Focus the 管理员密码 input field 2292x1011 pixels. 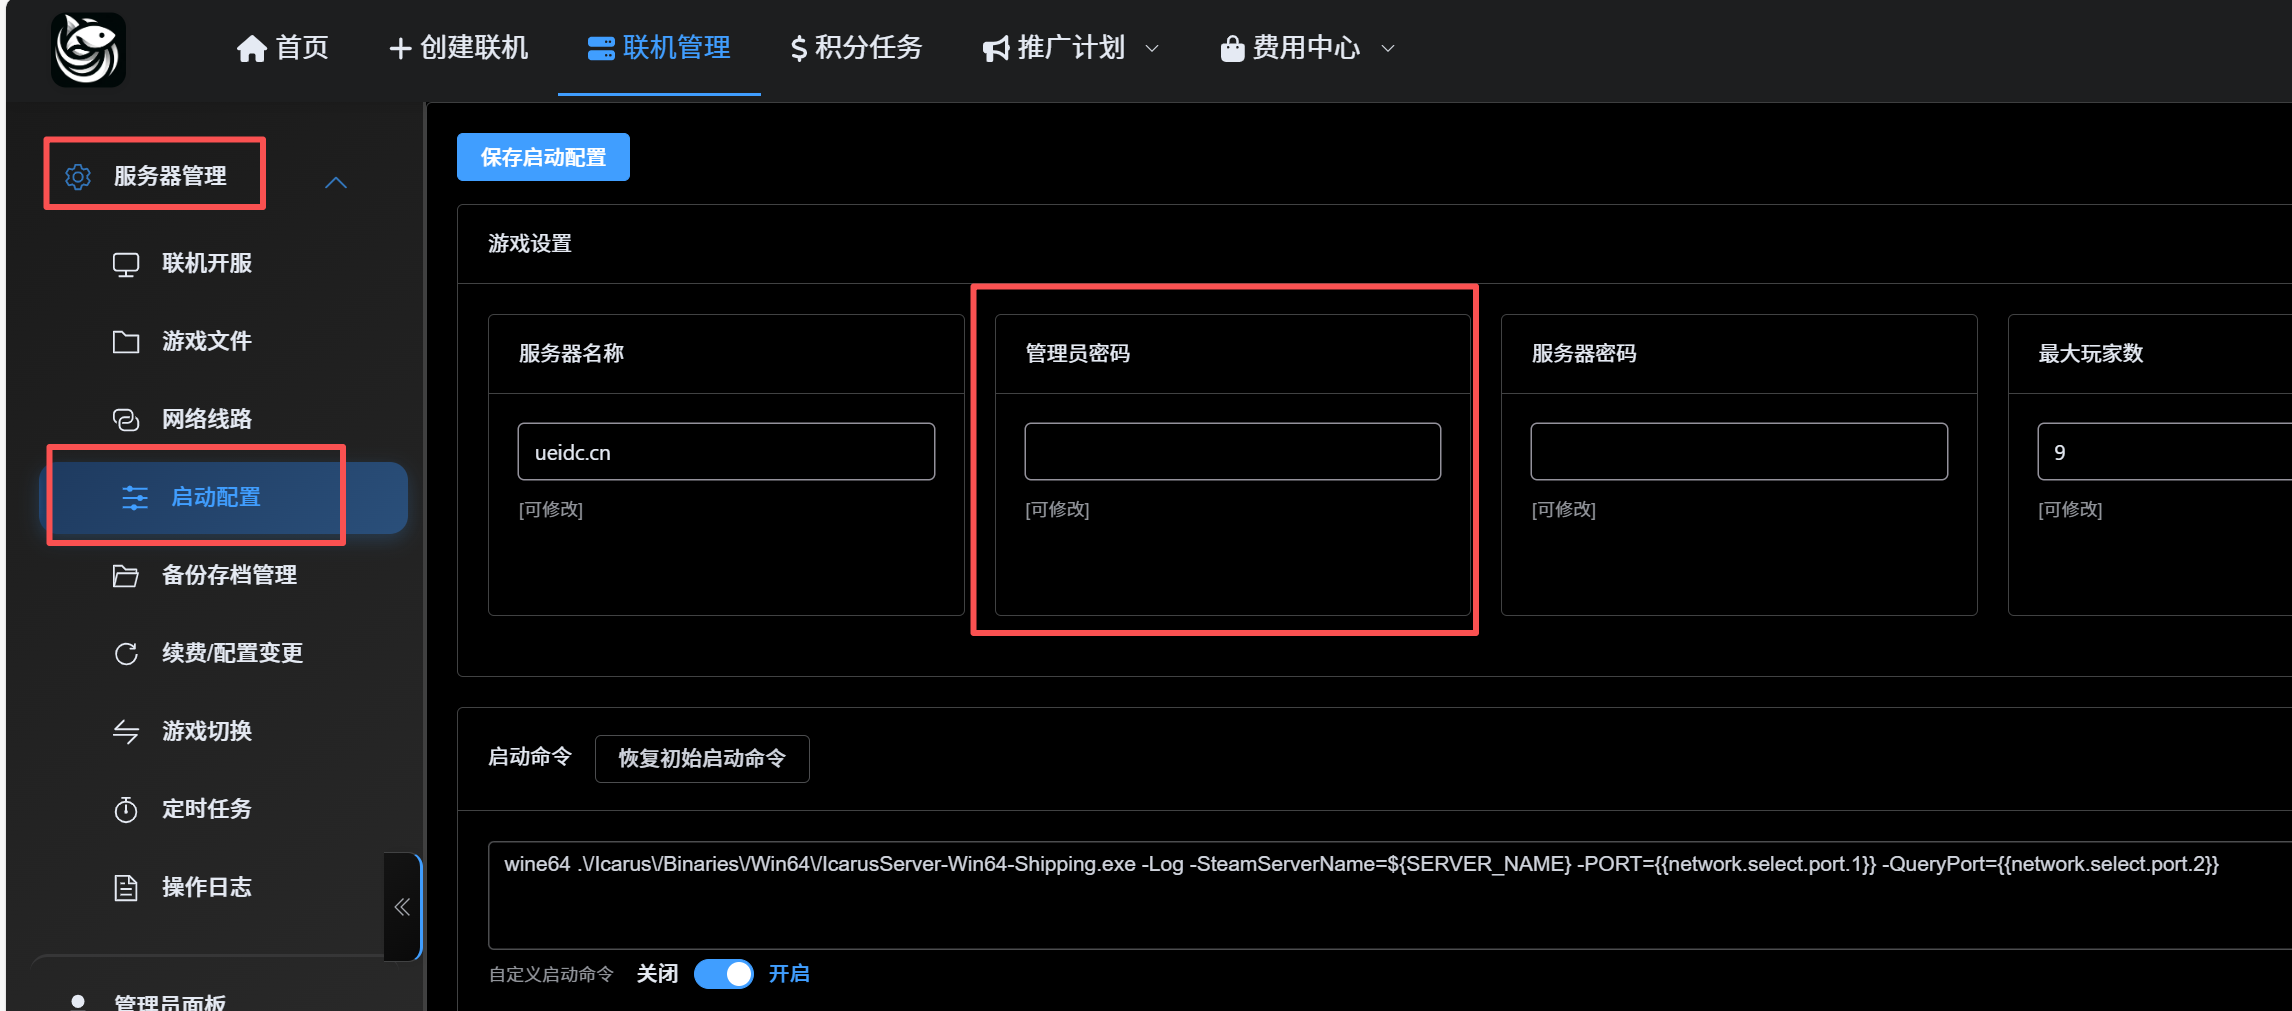(1232, 452)
